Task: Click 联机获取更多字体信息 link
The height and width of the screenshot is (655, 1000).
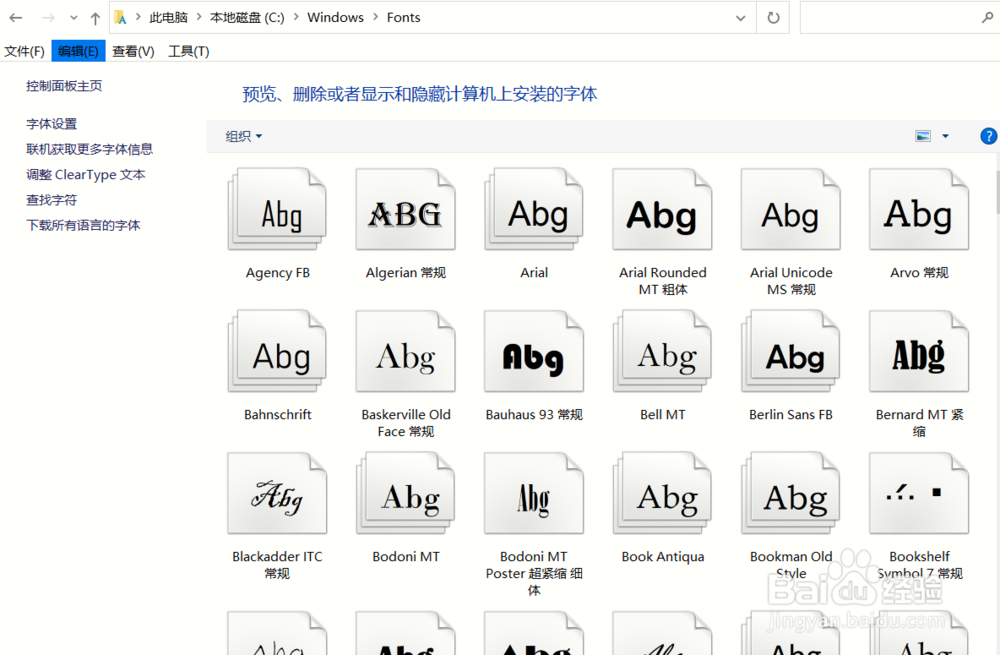Action: pos(89,149)
